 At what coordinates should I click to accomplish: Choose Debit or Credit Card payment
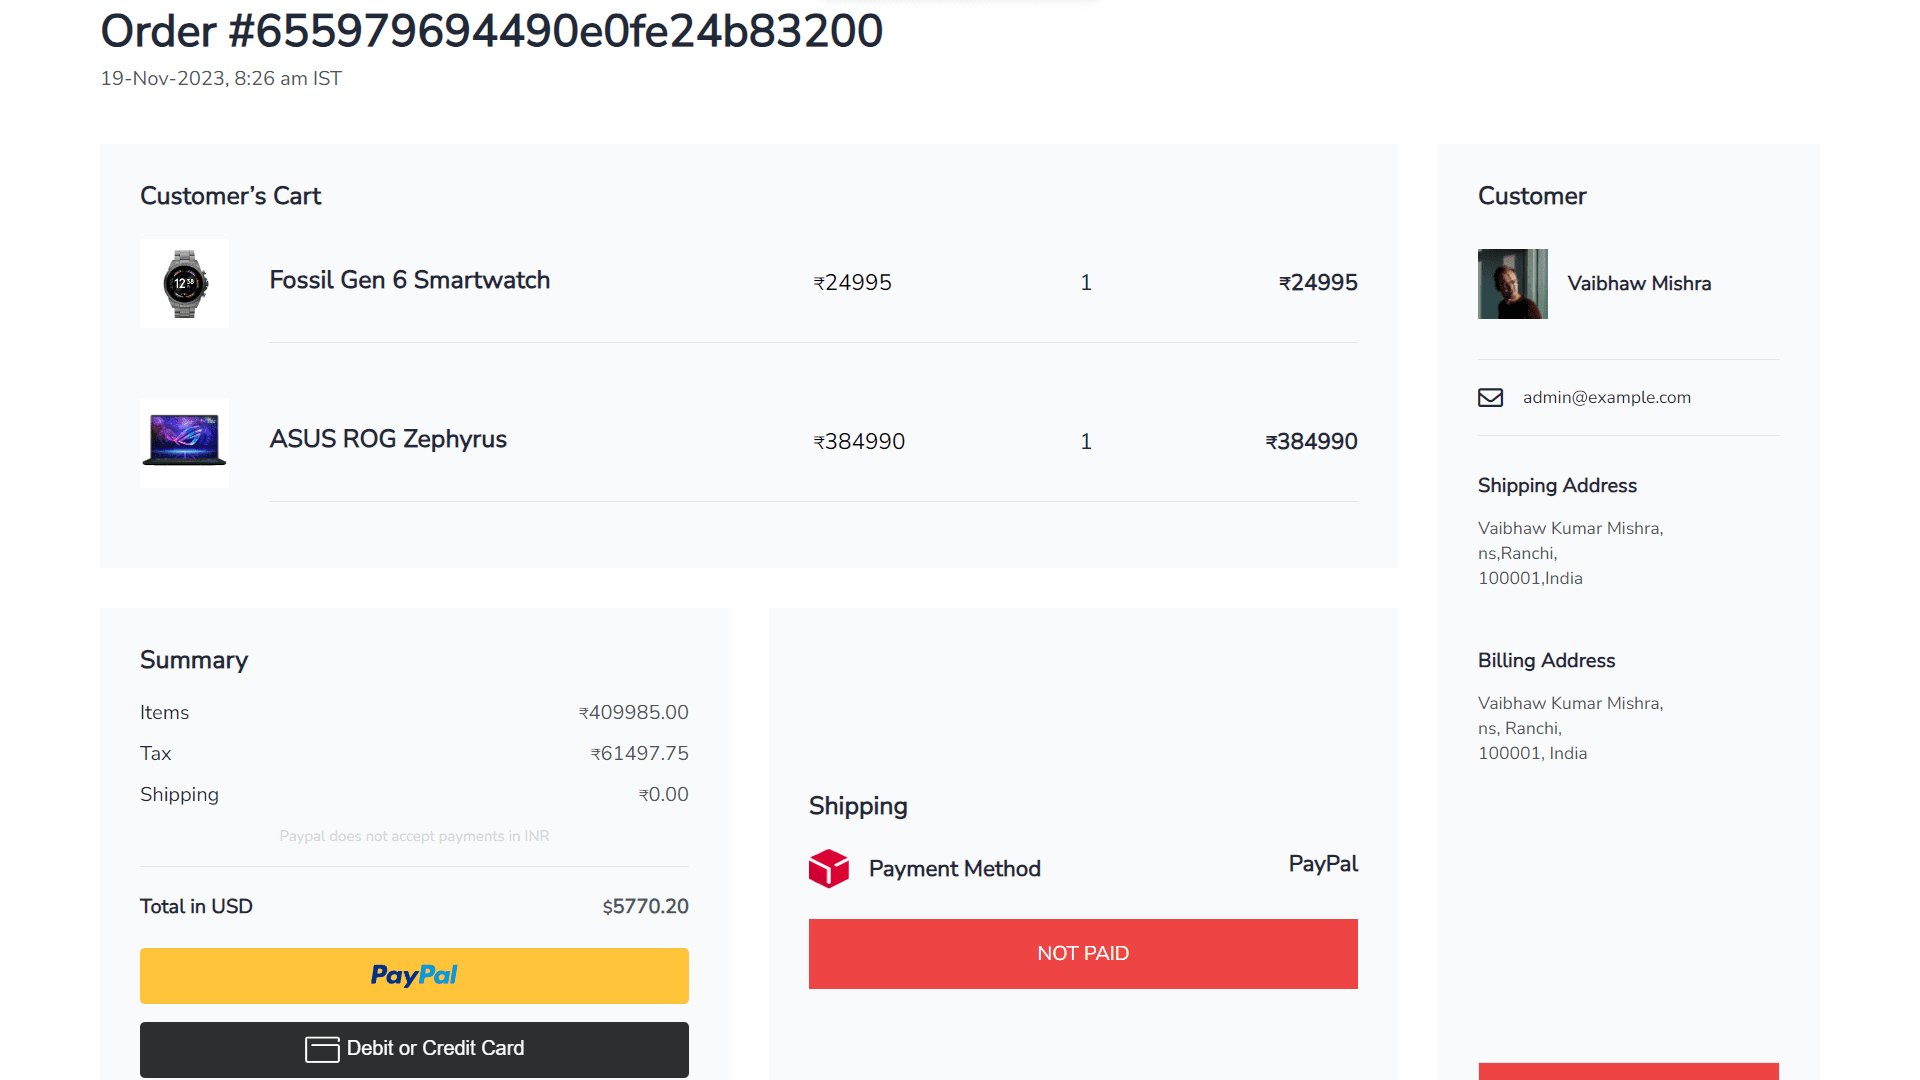414,1049
